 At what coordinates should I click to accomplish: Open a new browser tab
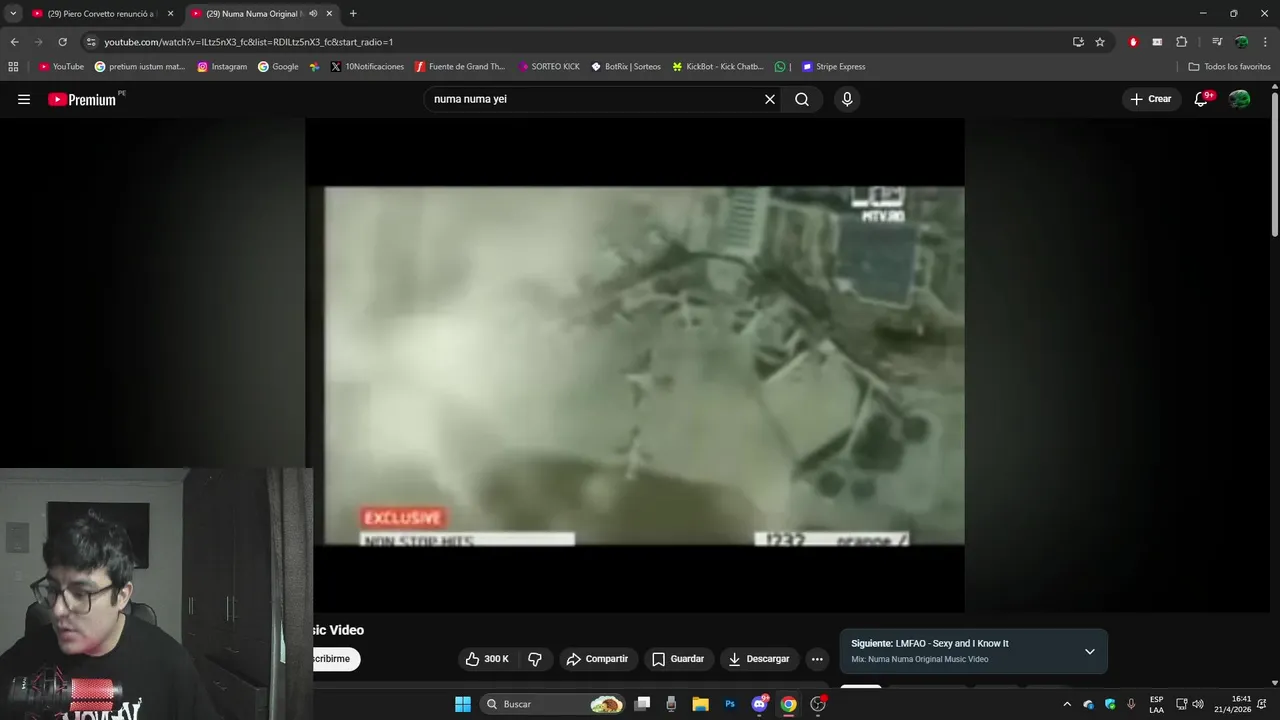coord(353,14)
